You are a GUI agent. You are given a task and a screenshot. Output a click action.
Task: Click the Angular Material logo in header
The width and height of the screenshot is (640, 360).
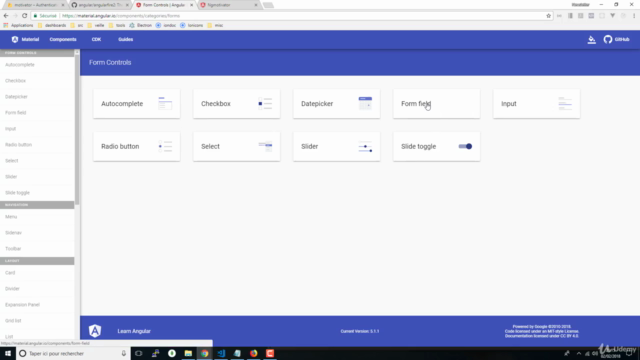(25, 40)
